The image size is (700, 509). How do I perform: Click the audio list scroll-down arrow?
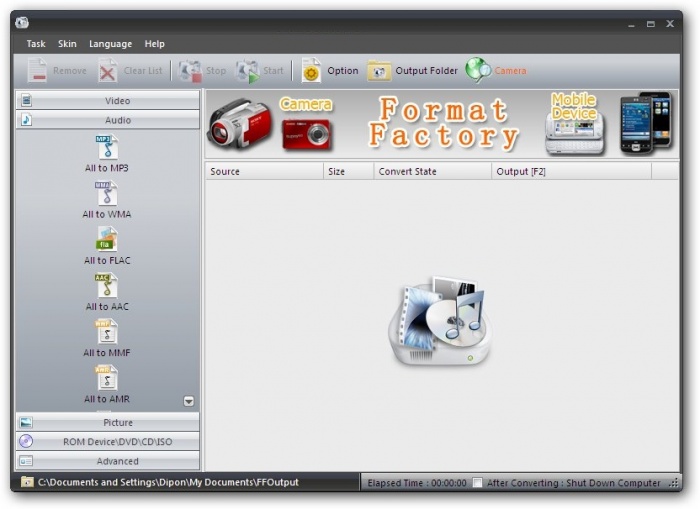(189, 401)
